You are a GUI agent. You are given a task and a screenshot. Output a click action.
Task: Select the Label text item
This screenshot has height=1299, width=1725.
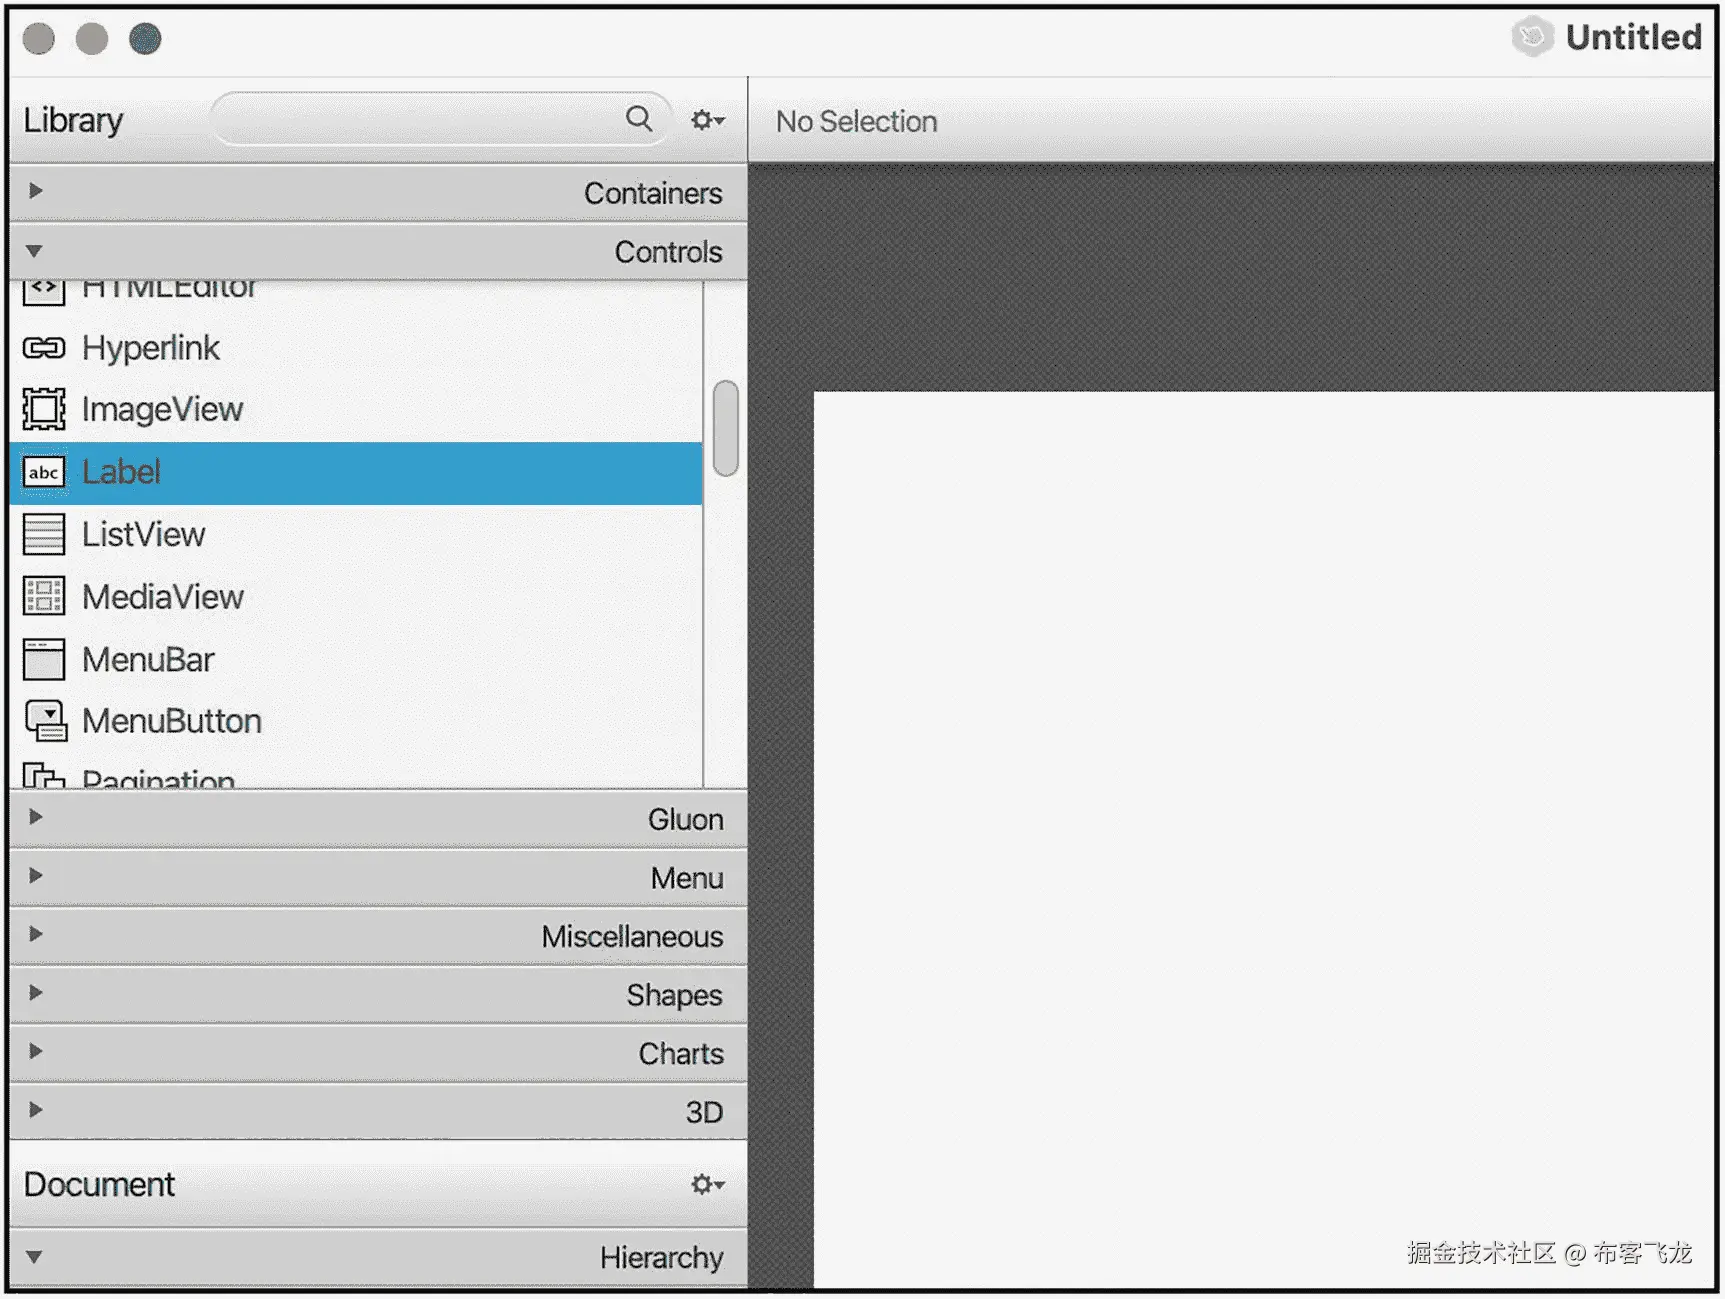click(x=121, y=472)
